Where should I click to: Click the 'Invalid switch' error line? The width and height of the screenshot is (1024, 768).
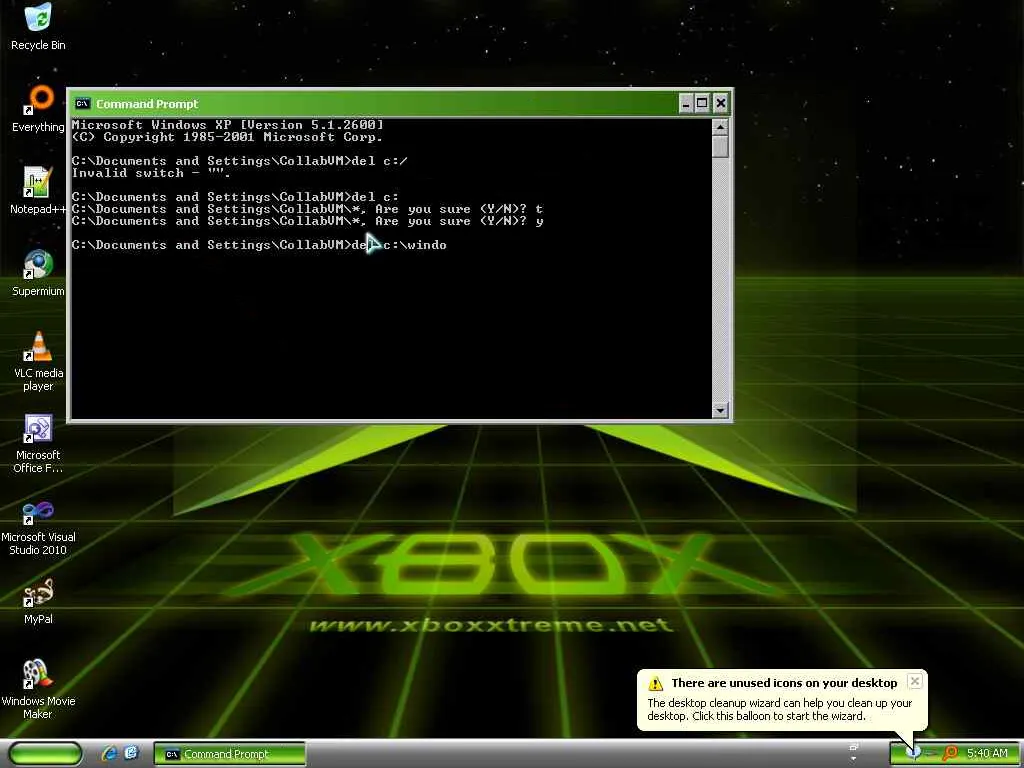(152, 173)
